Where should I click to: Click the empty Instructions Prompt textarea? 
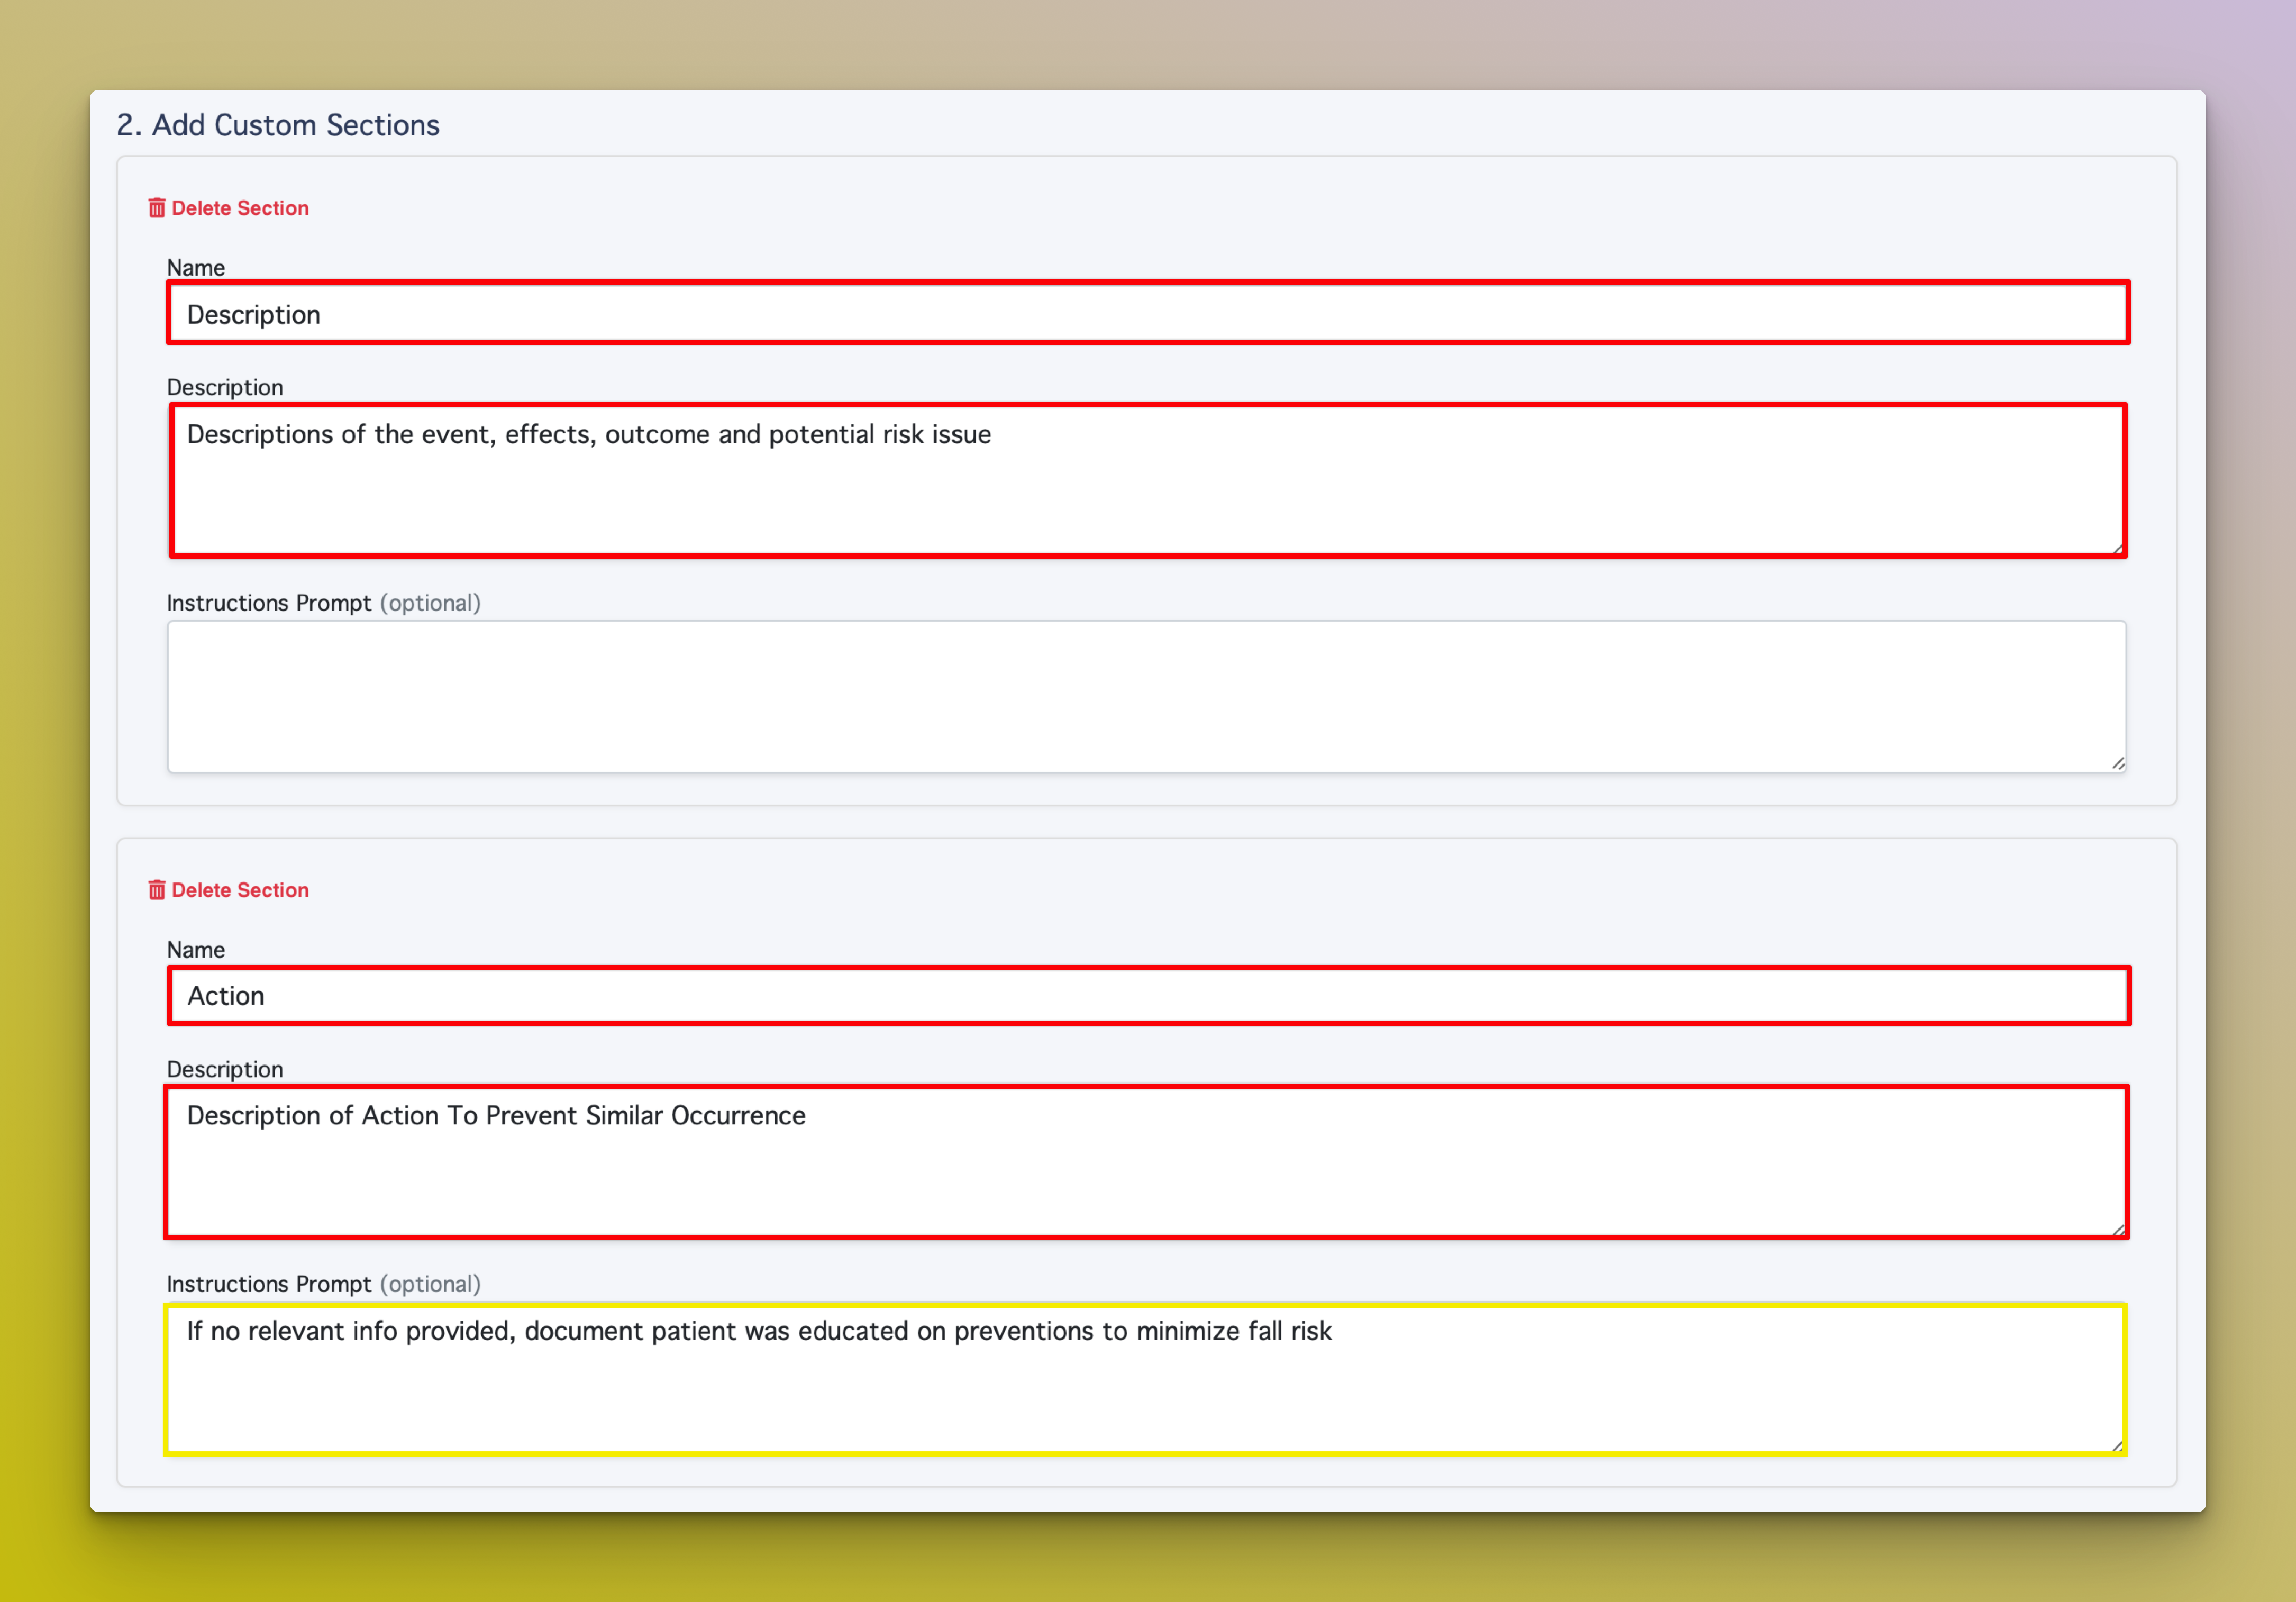pyautogui.click(x=1147, y=697)
